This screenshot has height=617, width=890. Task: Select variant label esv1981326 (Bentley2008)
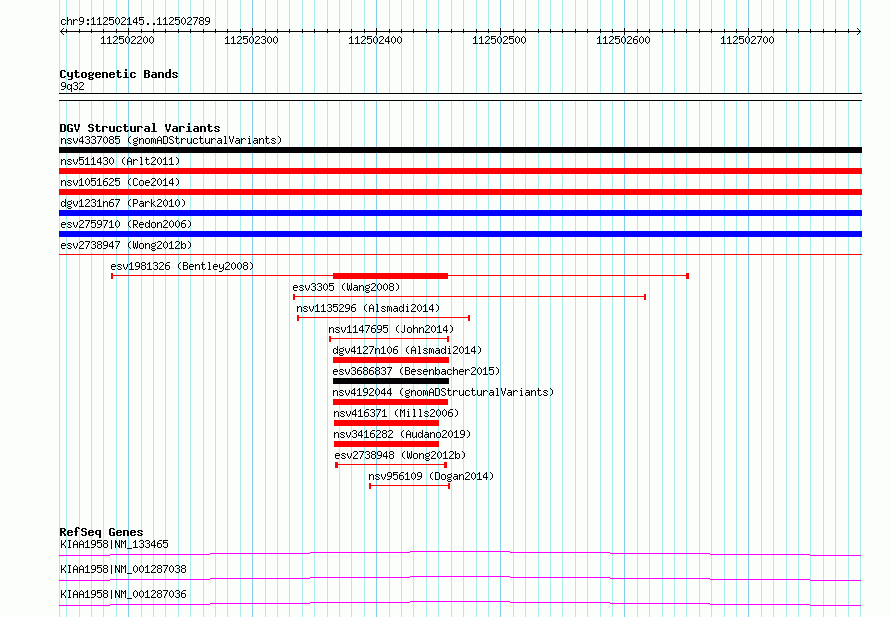182,266
